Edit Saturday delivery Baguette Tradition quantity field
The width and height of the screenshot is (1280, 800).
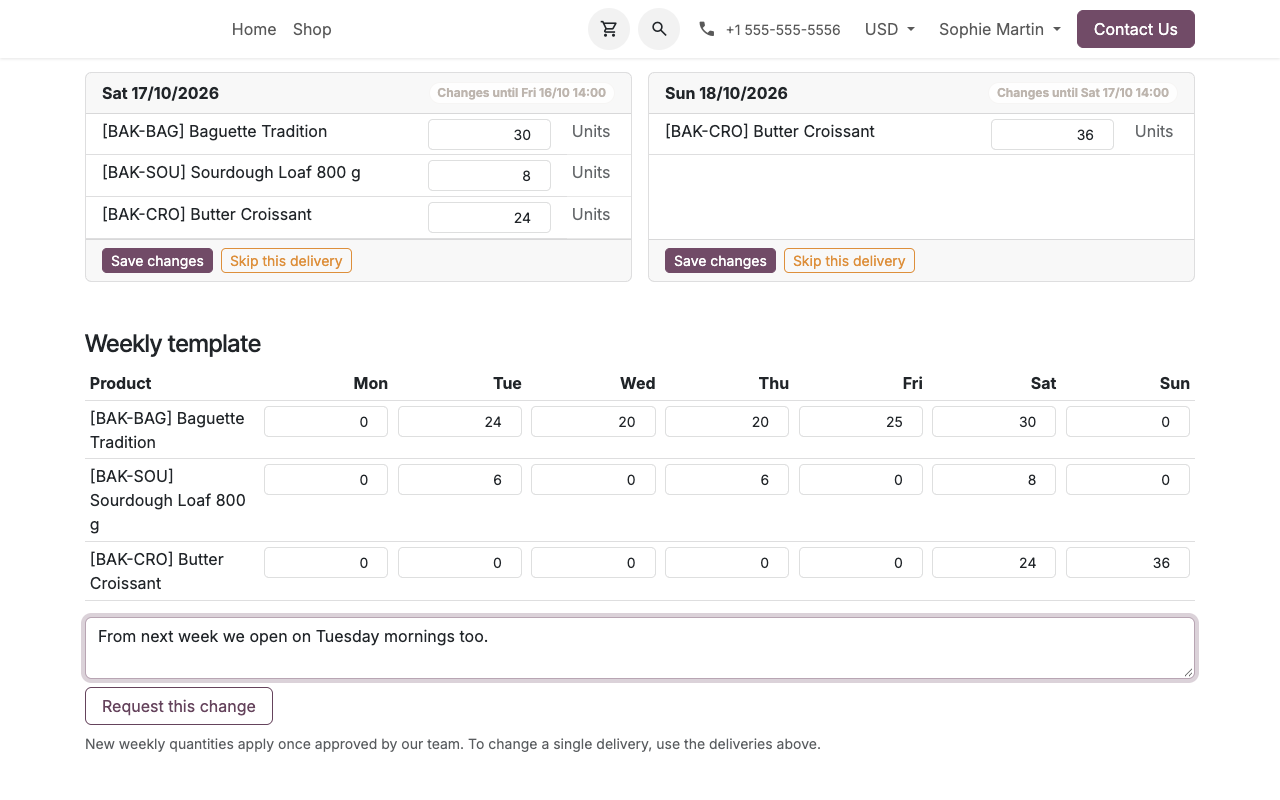[x=489, y=134]
